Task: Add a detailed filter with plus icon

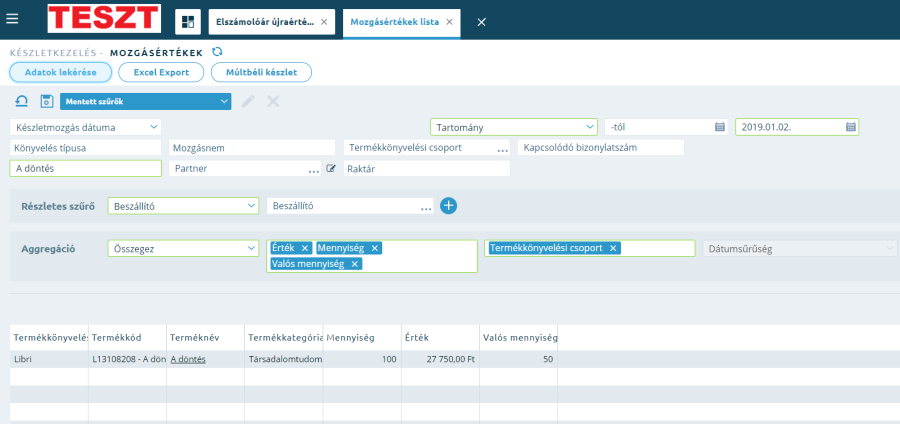Action: point(448,205)
